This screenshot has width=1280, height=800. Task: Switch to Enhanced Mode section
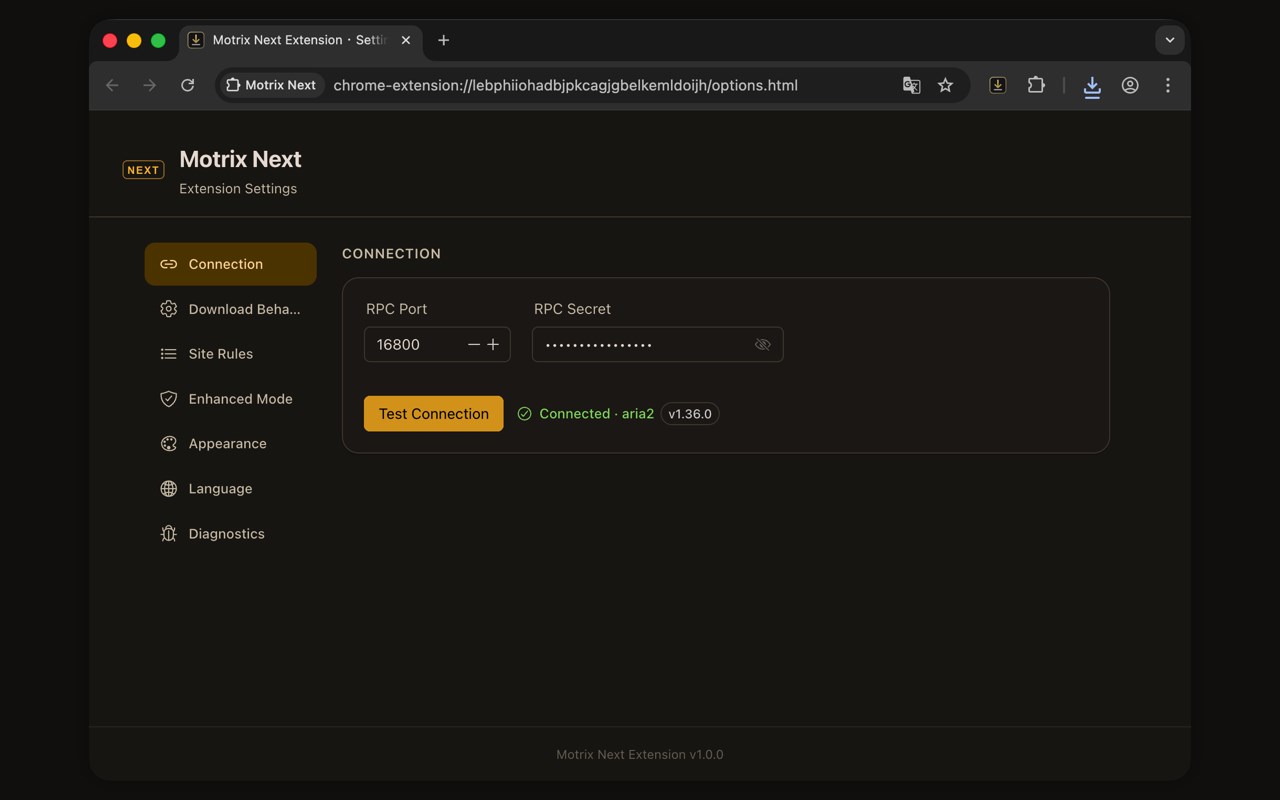[230, 399]
